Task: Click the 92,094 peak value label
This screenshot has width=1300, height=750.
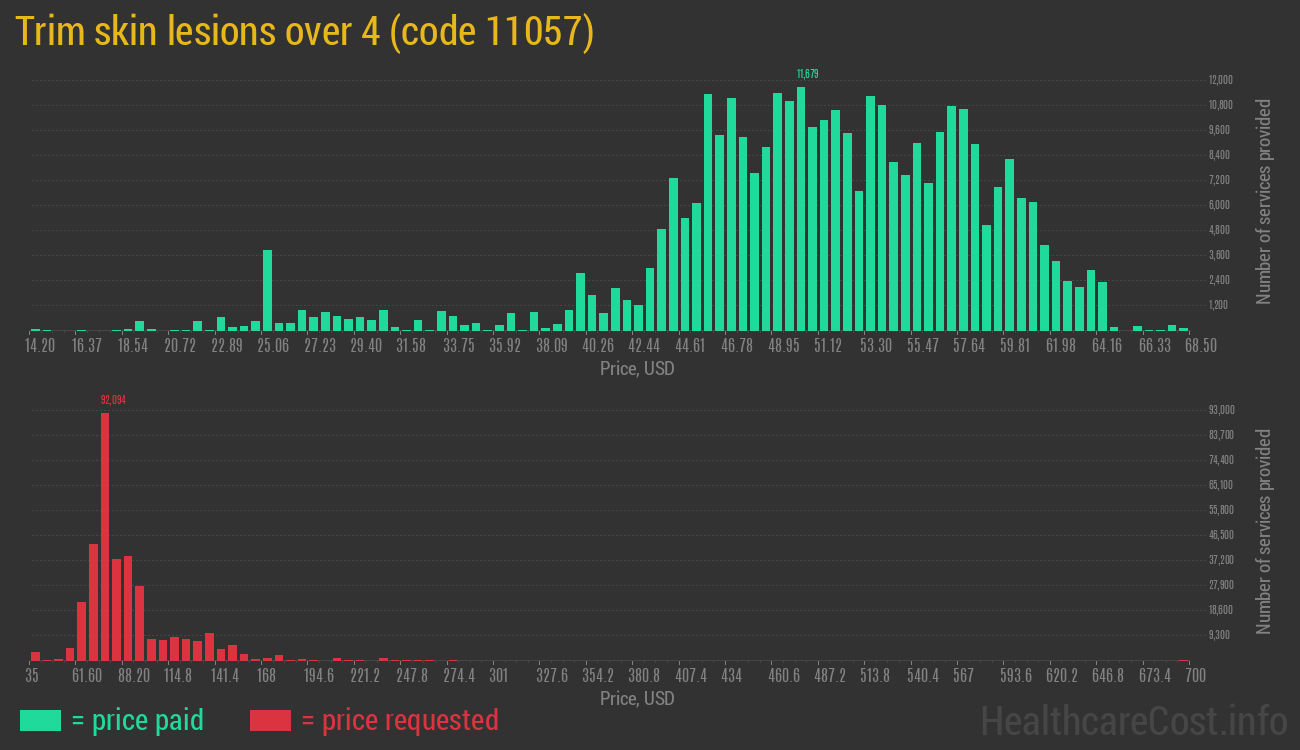Action: click(113, 400)
